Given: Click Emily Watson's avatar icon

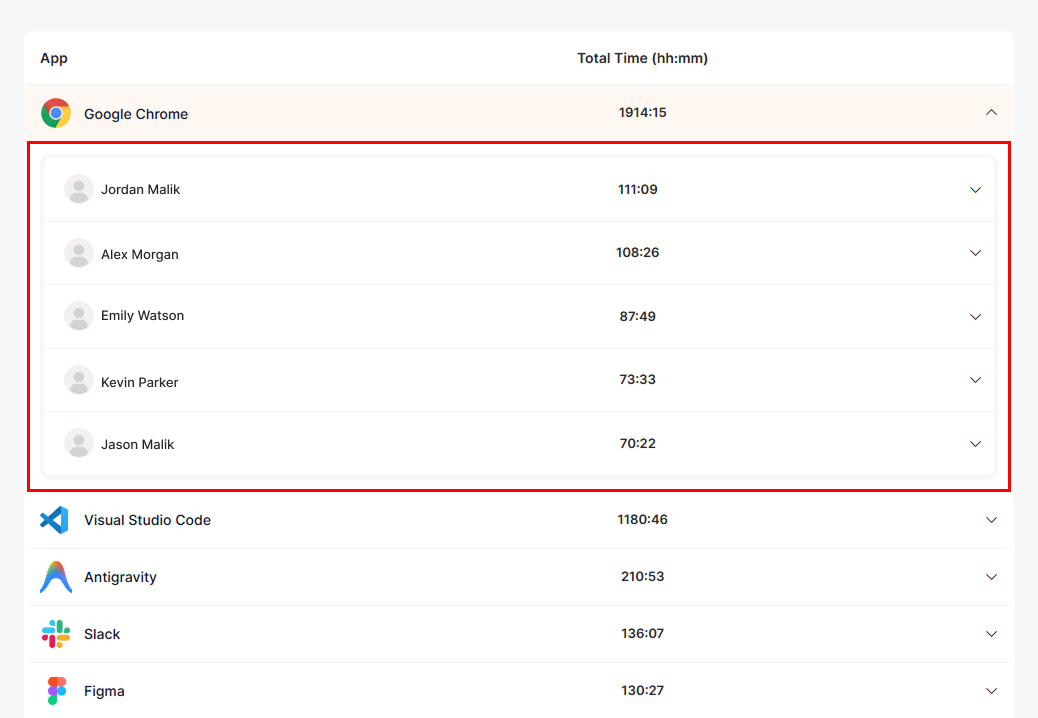Looking at the screenshot, I should (79, 316).
